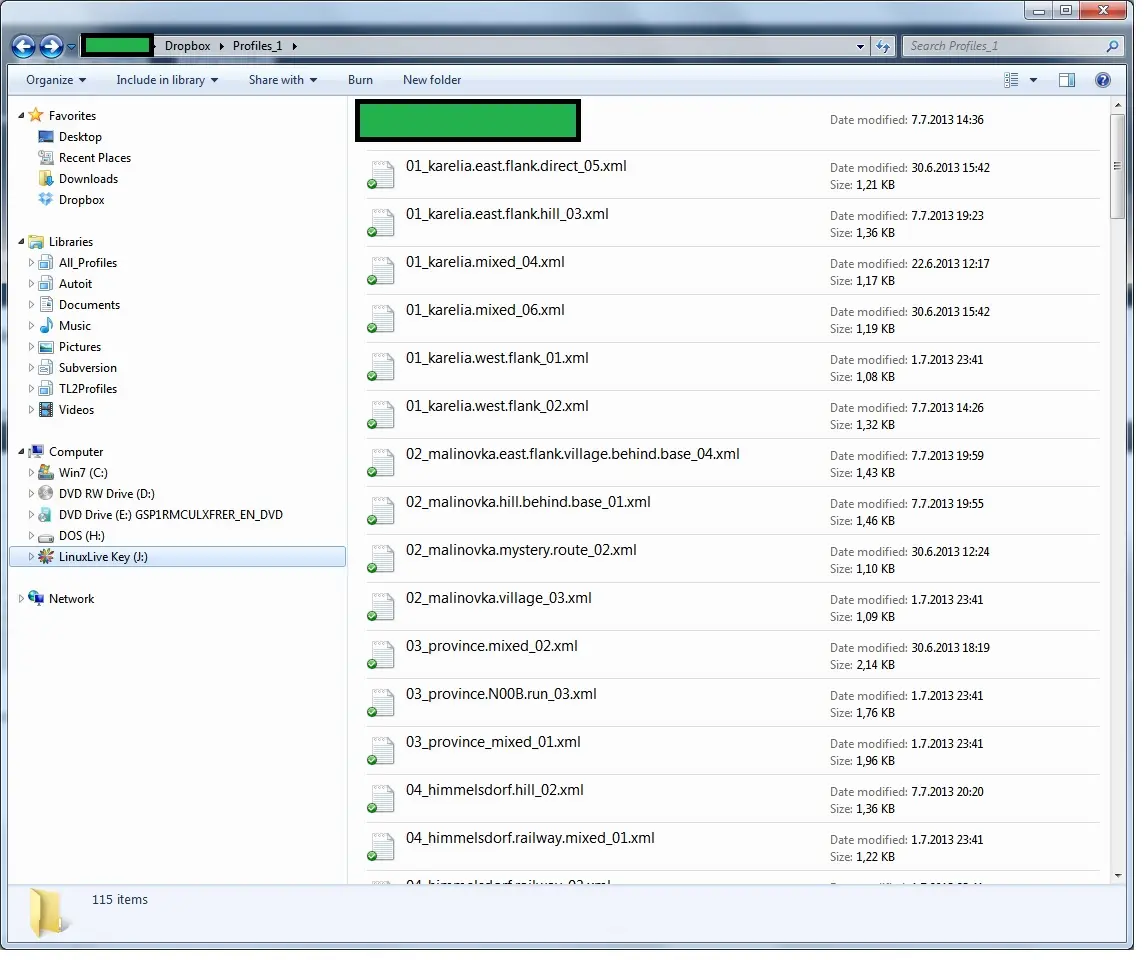
Task: Open the Include in library menu
Action: pos(169,80)
